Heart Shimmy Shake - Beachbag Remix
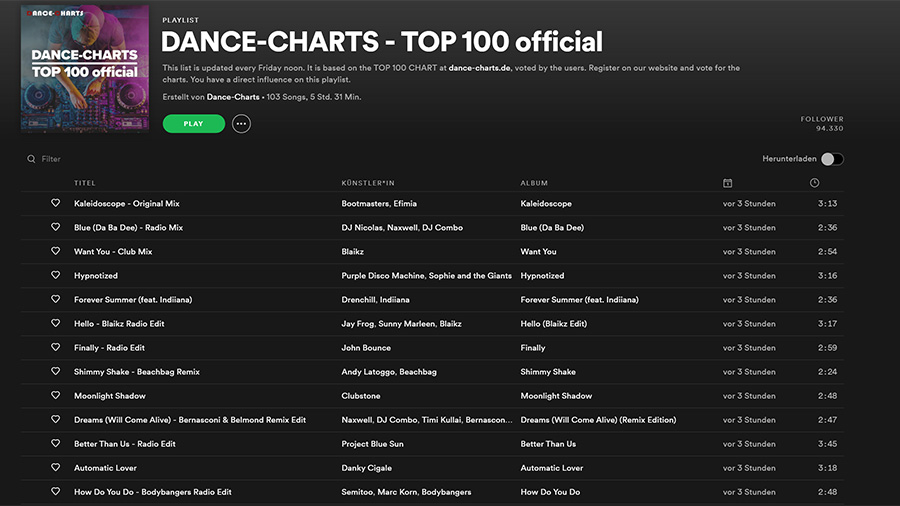Image resolution: width=900 pixels, height=506 pixels. (x=56, y=372)
